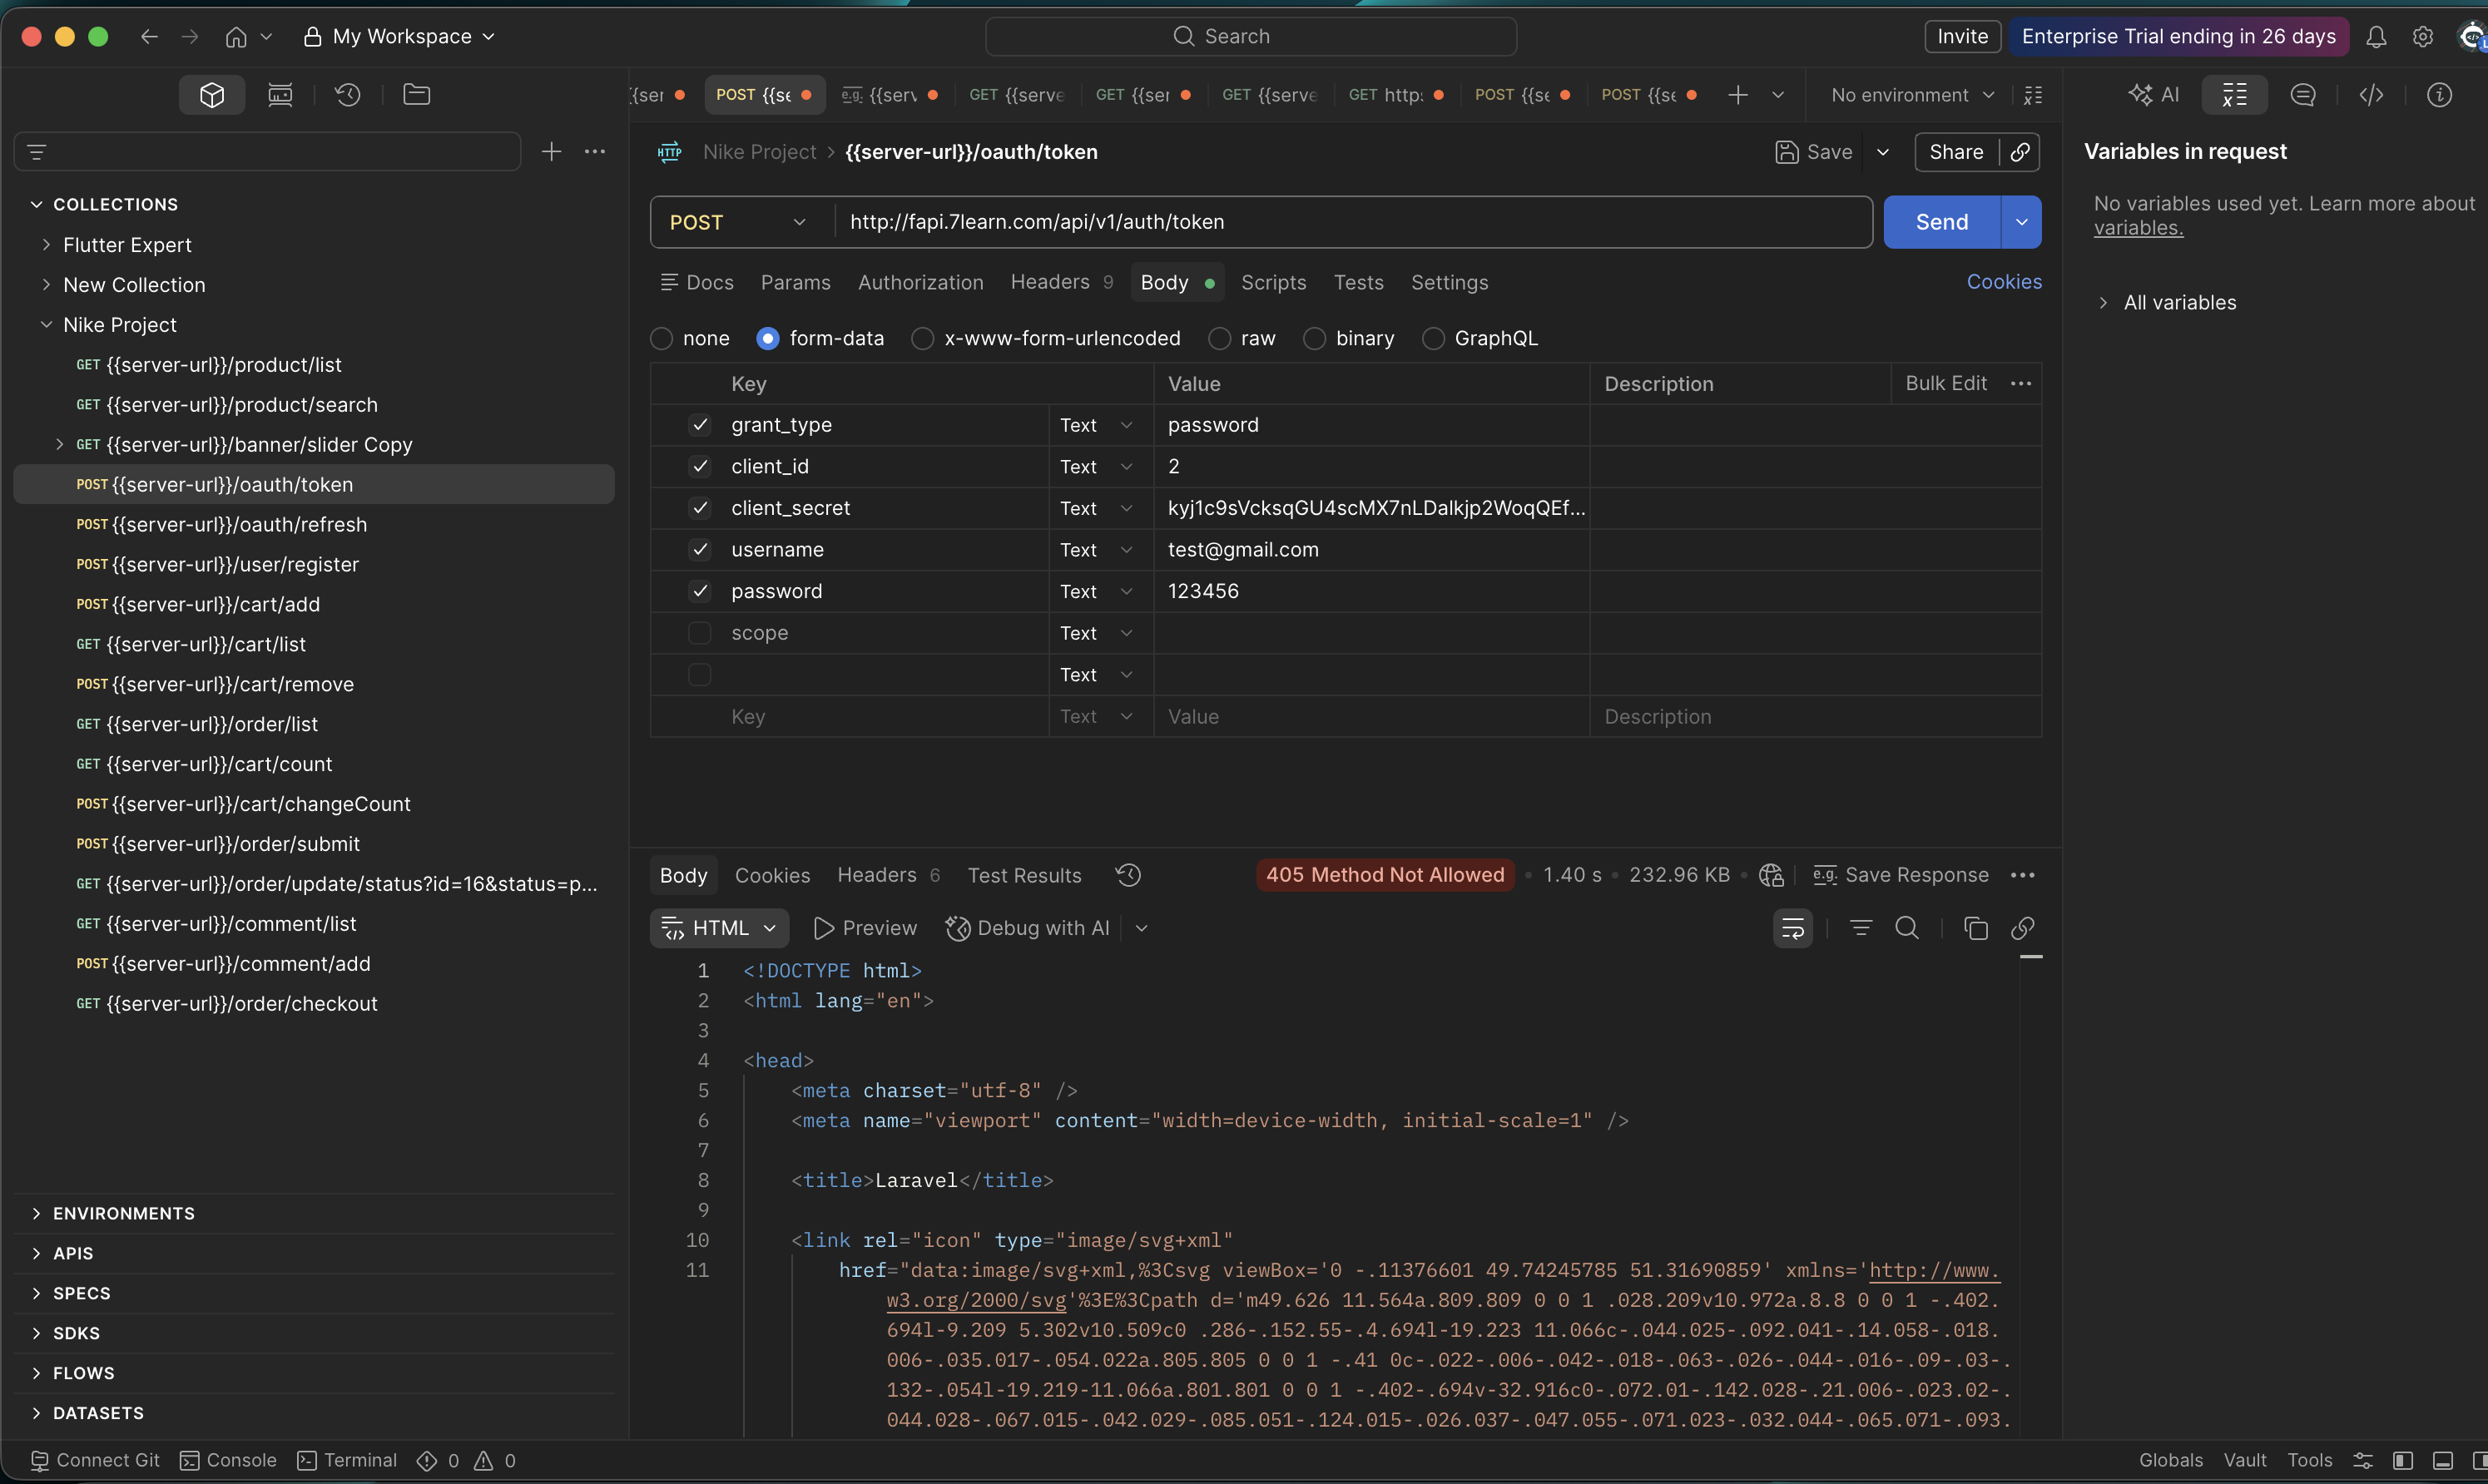
Task: Switch to the Authorization tab
Action: pyautogui.click(x=920, y=283)
